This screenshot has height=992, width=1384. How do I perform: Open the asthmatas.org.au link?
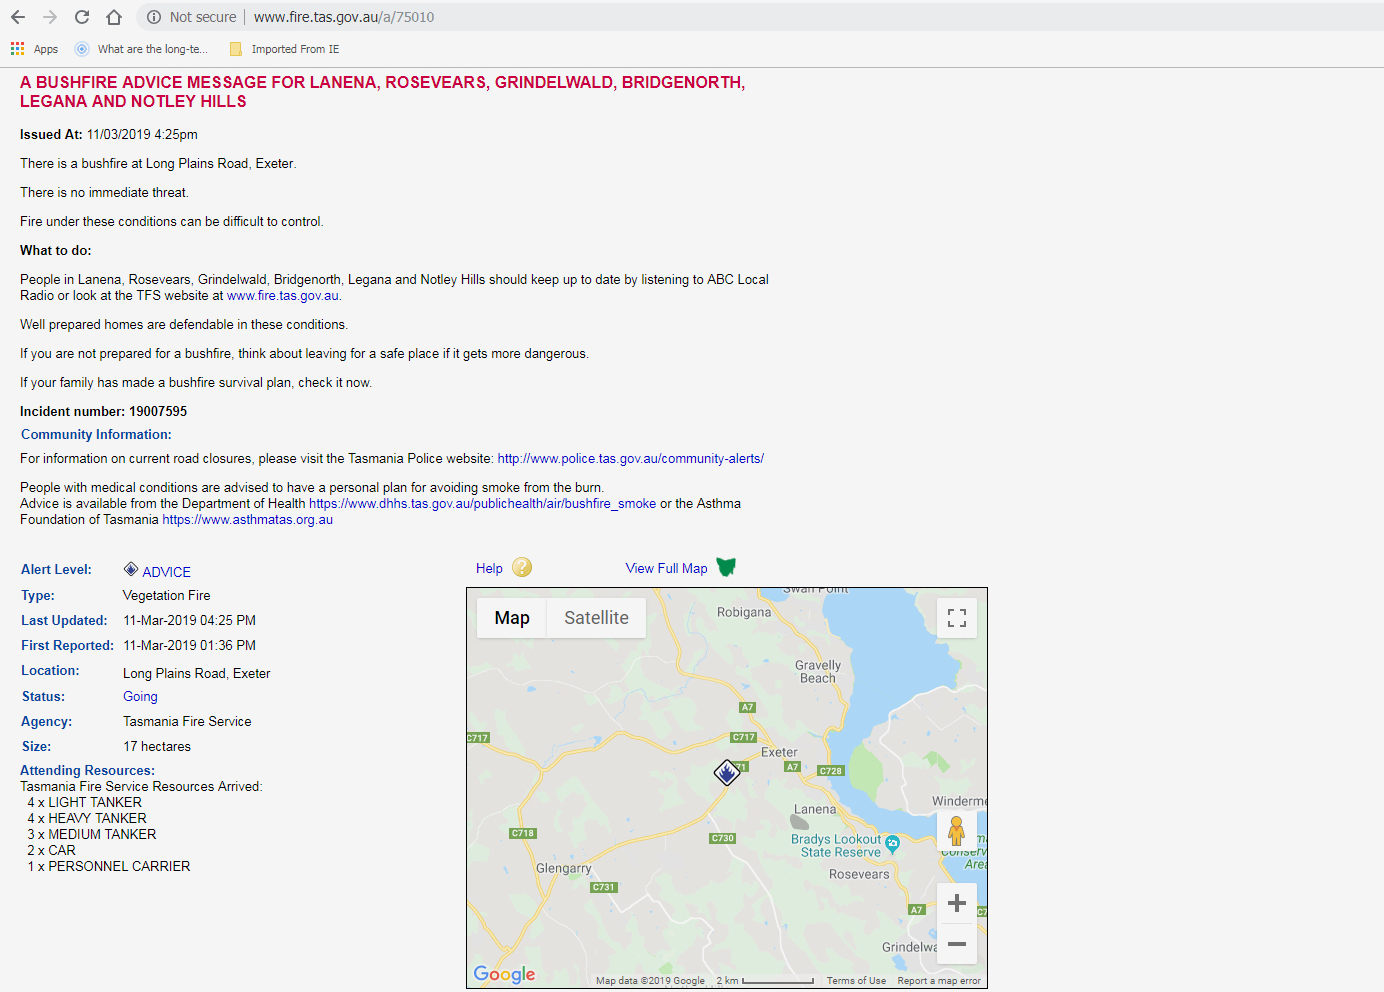click(248, 520)
